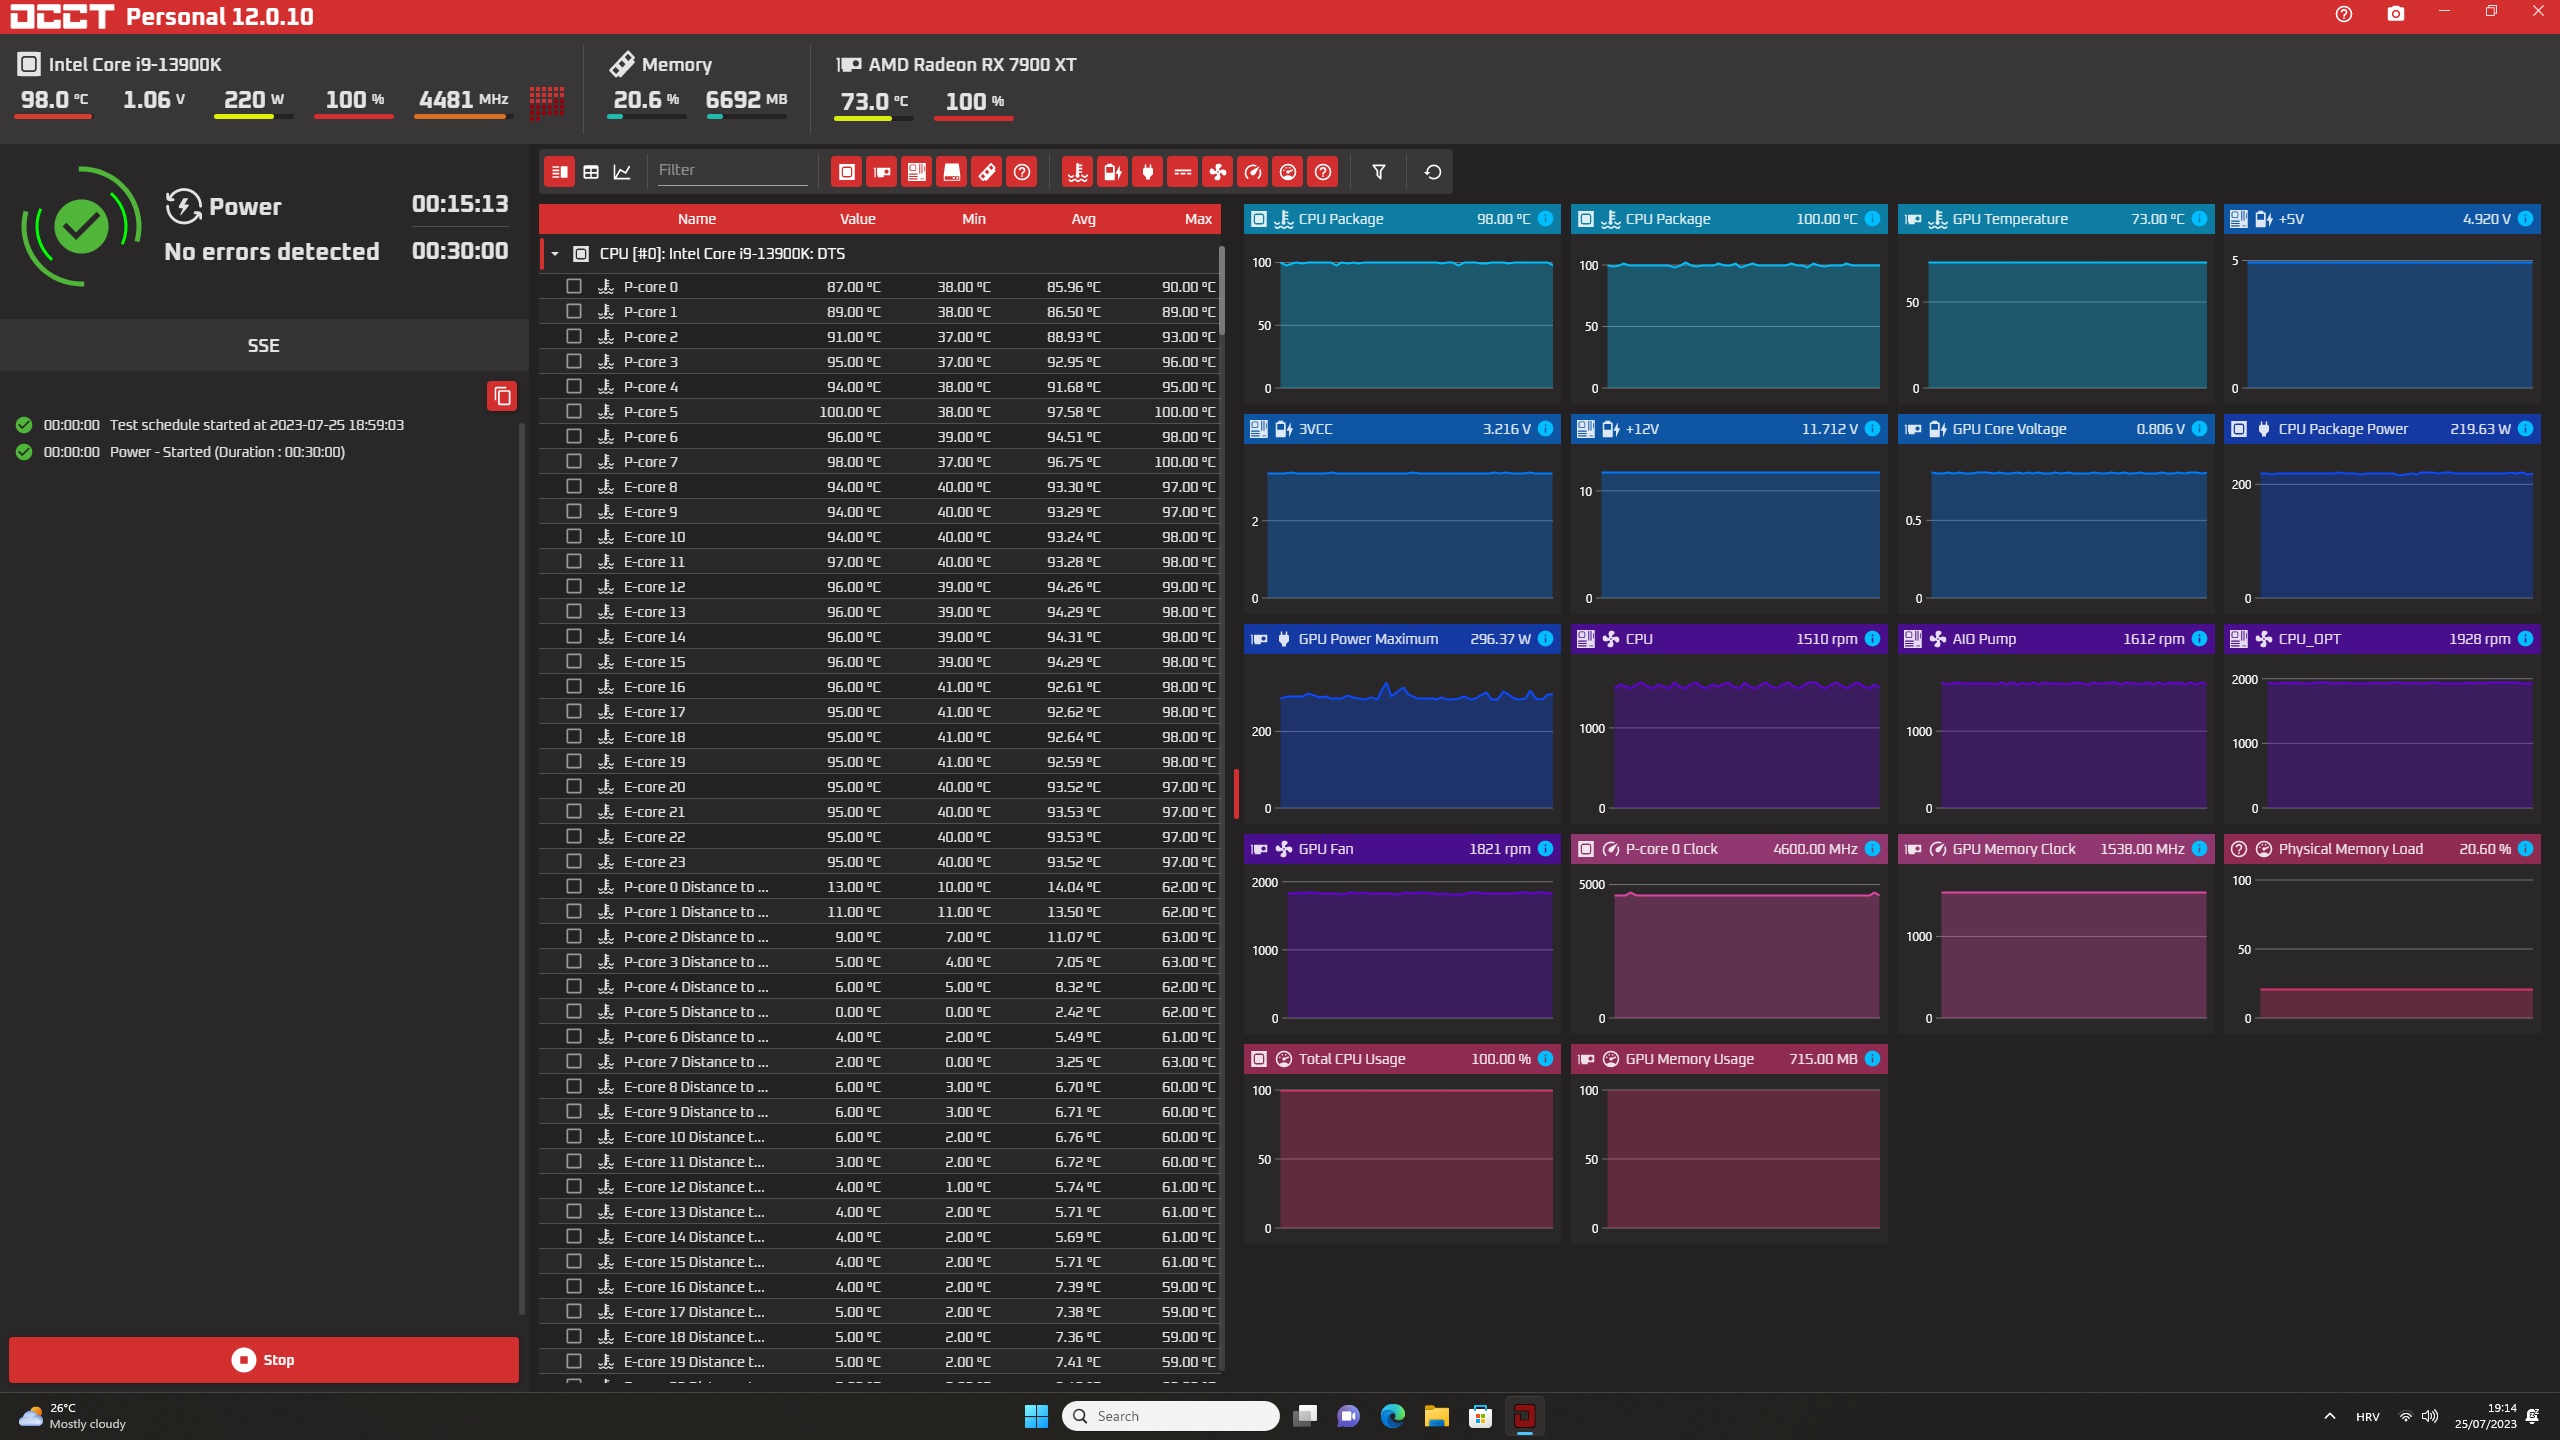Check the E-core 16 row checkbox

(574, 687)
